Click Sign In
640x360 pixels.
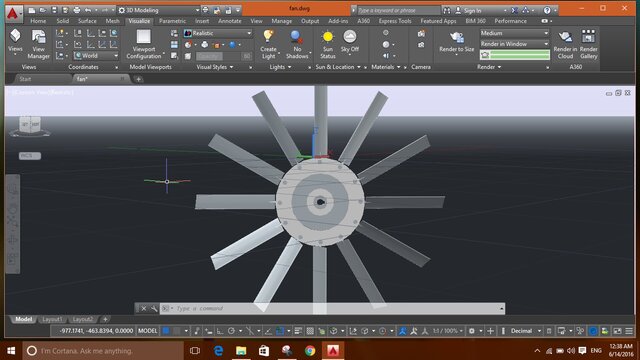pyautogui.click(x=472, y=10)
